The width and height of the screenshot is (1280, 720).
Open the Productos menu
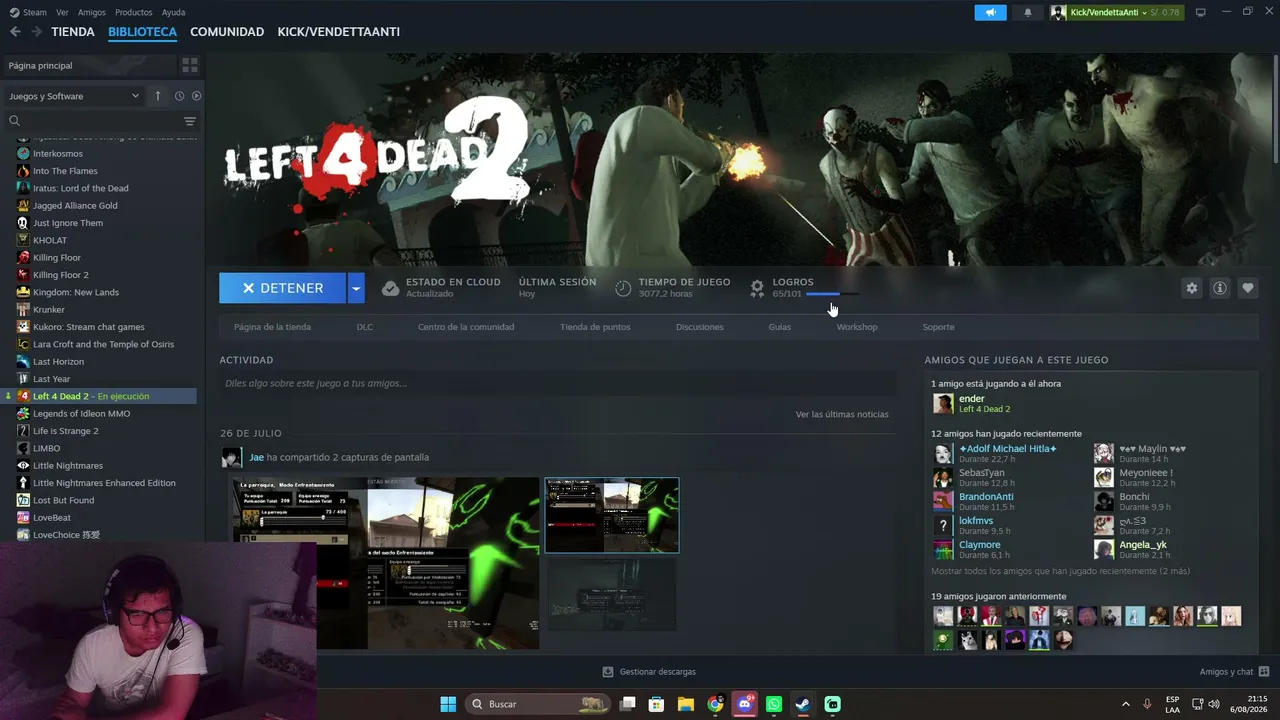point(133,12)
